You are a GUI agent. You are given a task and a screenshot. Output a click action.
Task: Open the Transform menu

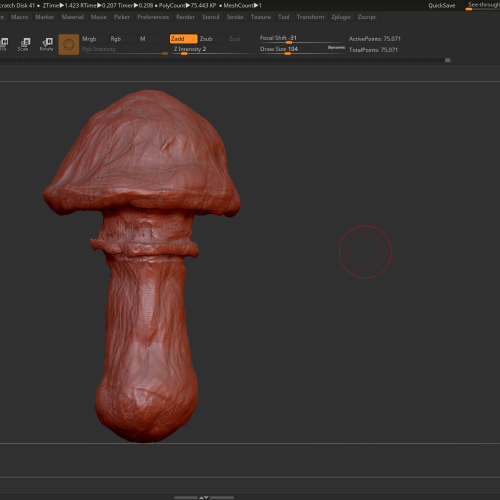(x=310, y=17)
